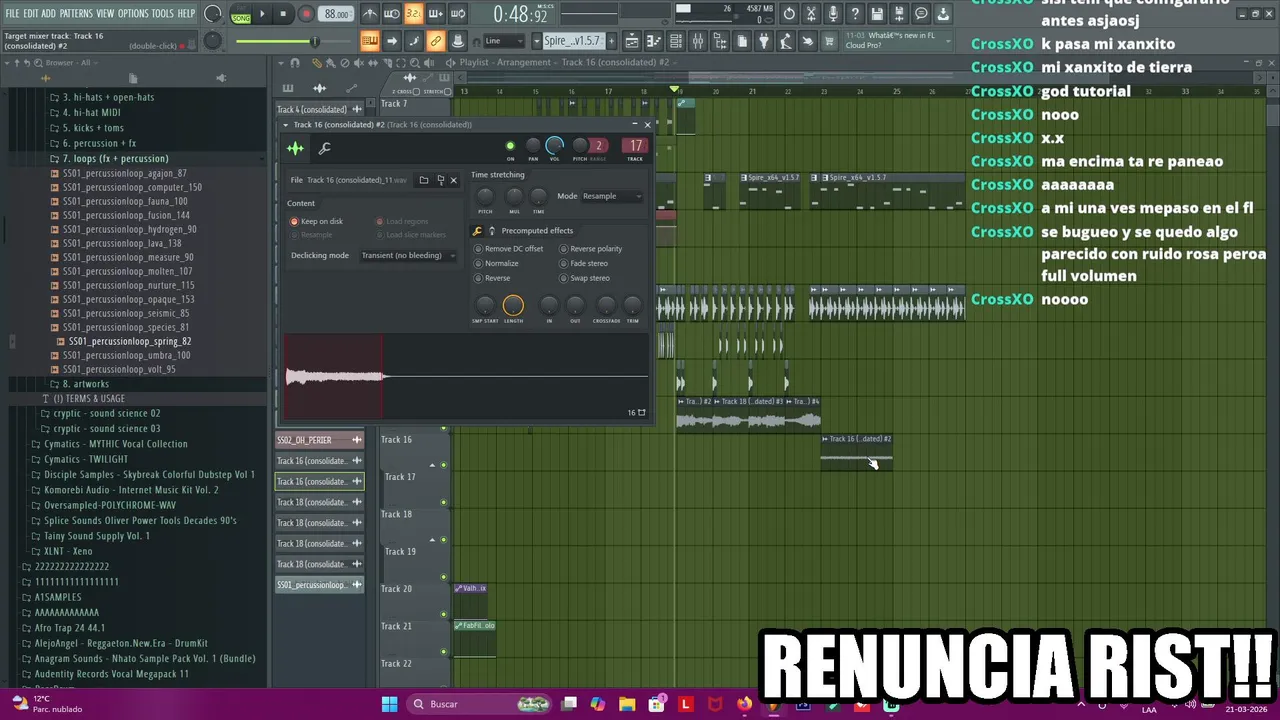Open the PATTERNS menu
This screenshot has height=720, width=1280.
click(x=75, y=13)
